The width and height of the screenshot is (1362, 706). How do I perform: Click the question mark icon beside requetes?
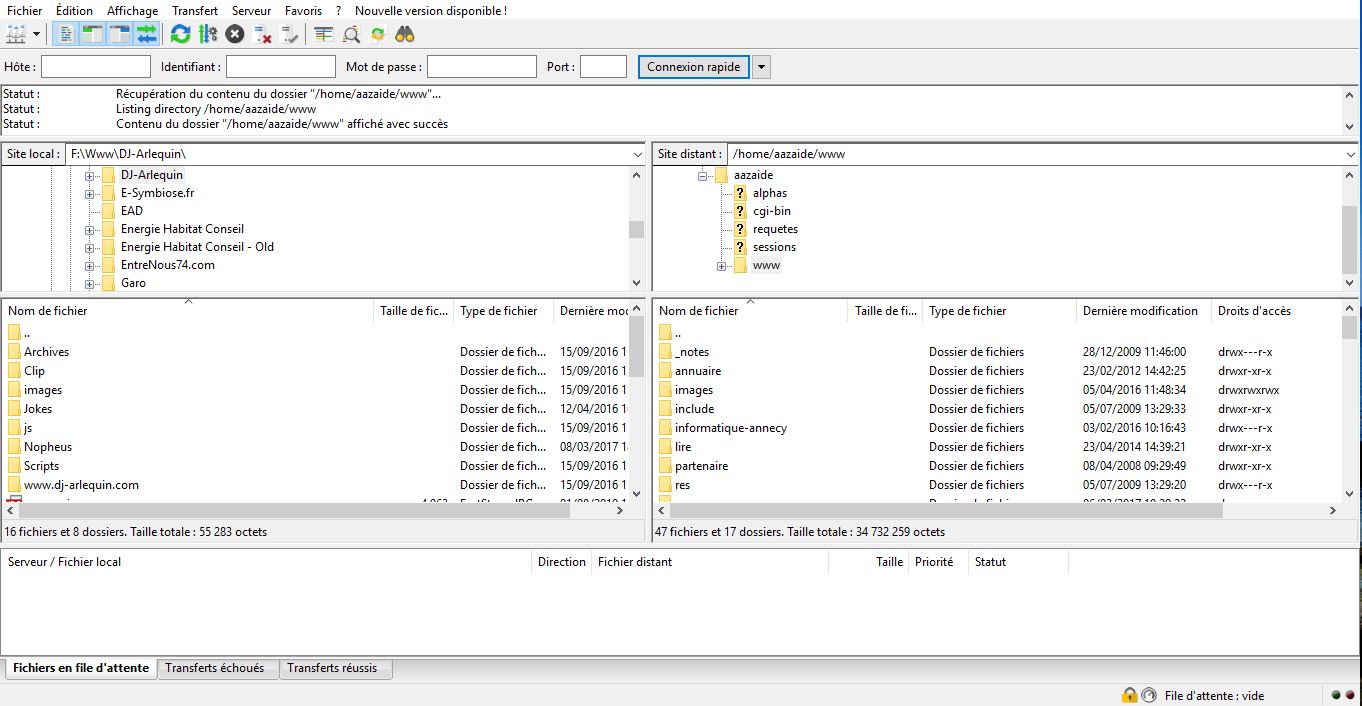(740, 229)
